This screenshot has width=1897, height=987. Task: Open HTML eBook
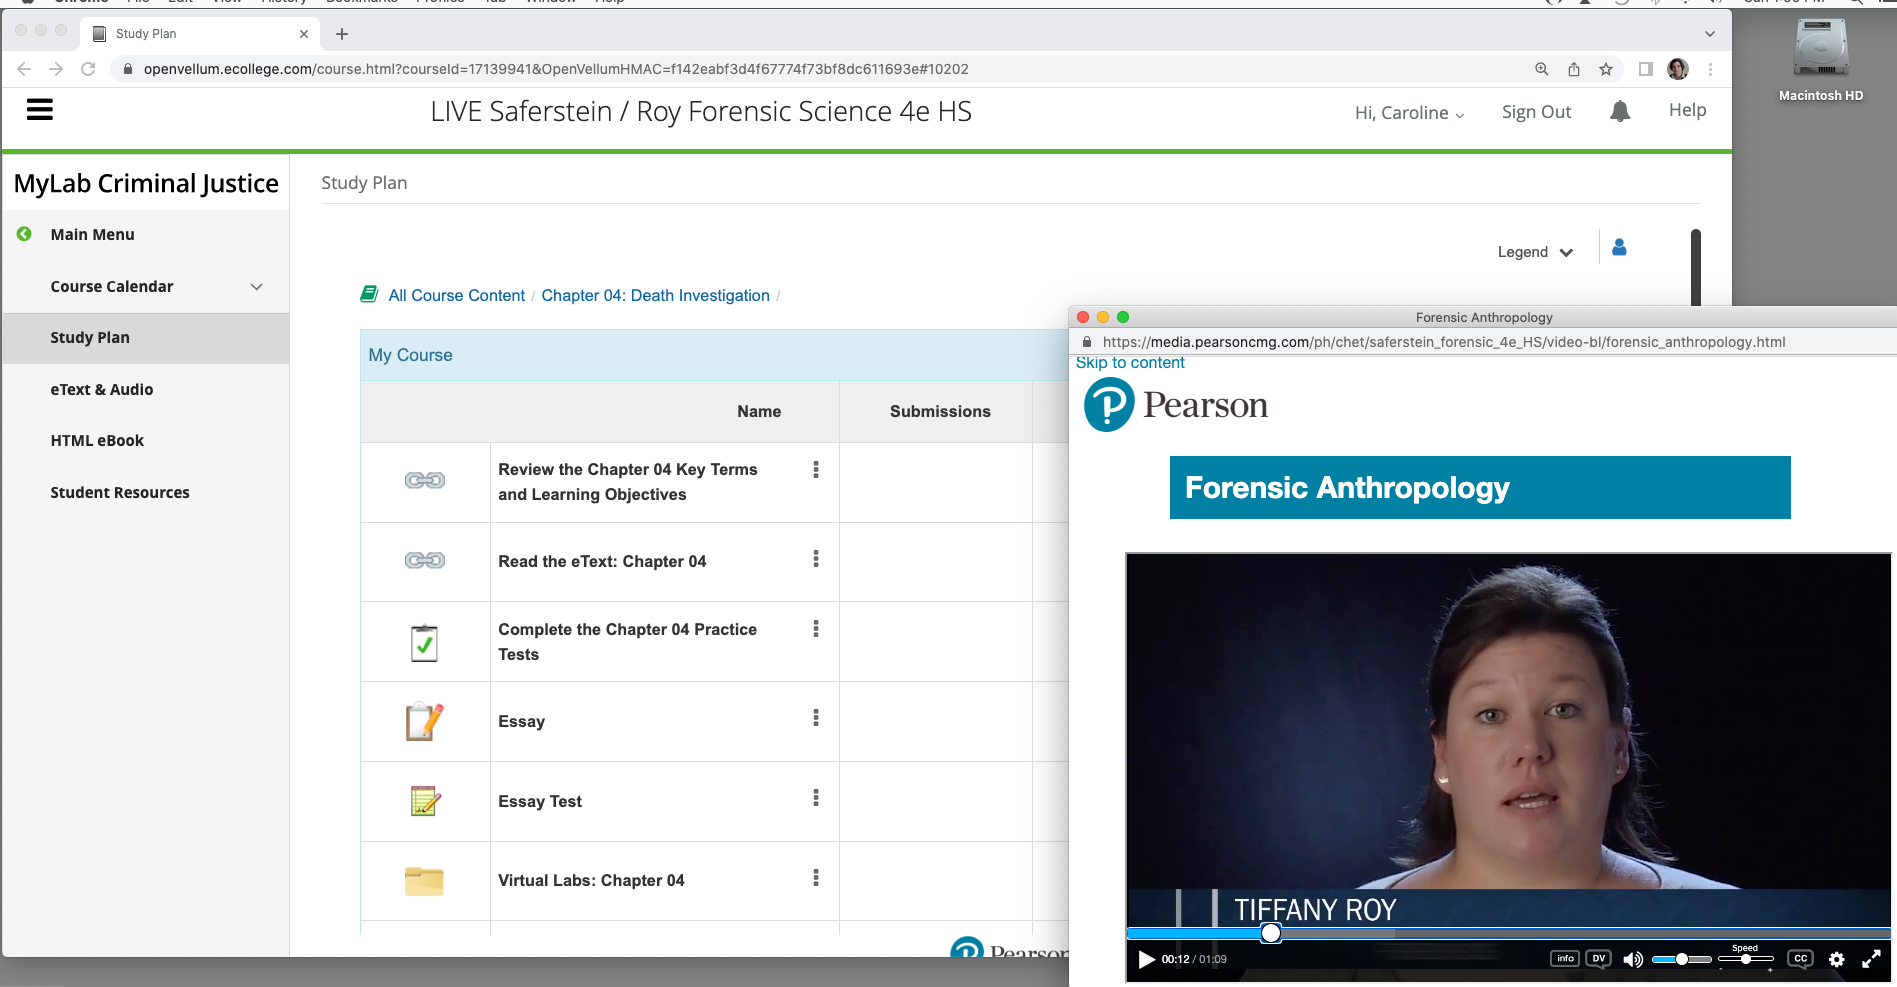click(x=97, y=440)
